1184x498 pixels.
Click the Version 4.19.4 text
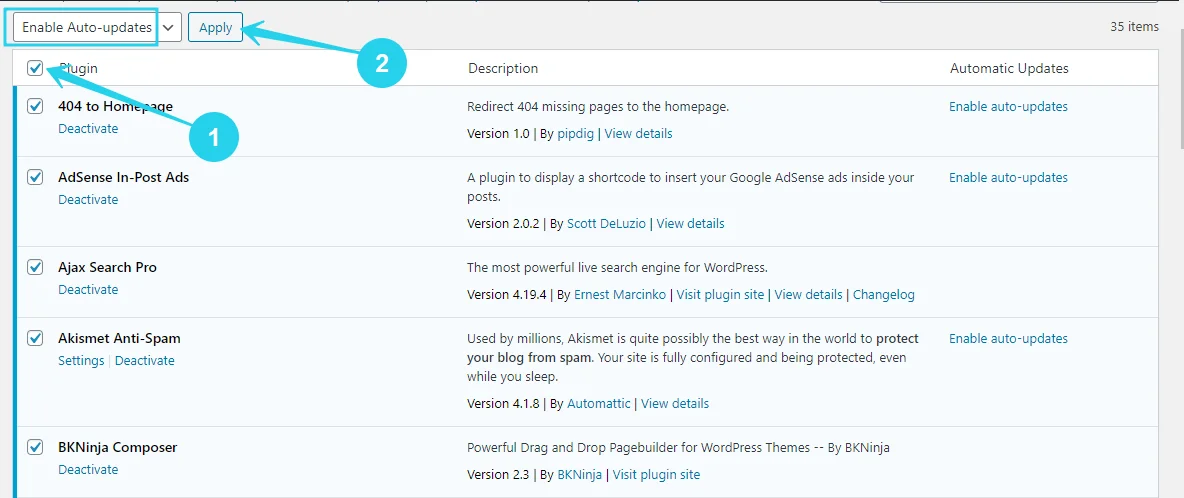tap(508, 294)
